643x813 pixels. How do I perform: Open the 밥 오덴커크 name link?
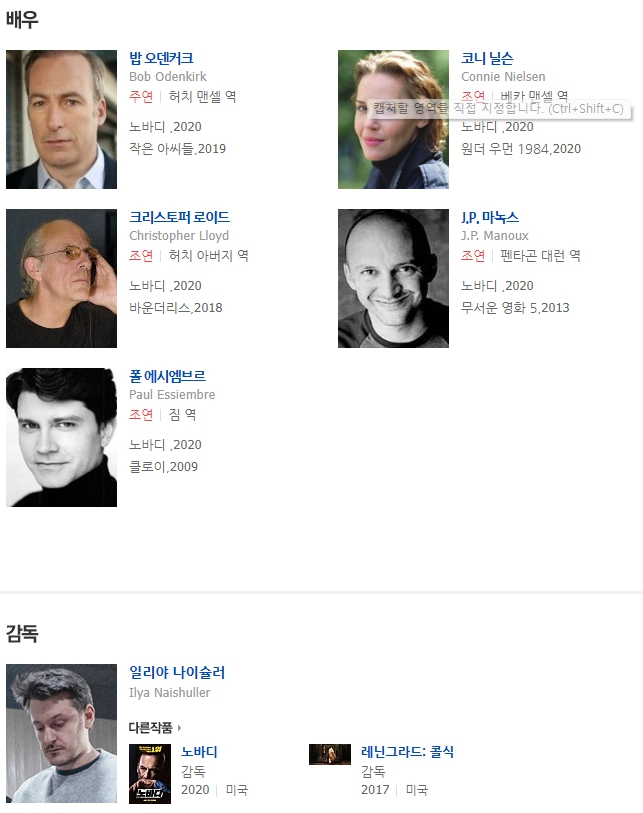tap(161, 58)
